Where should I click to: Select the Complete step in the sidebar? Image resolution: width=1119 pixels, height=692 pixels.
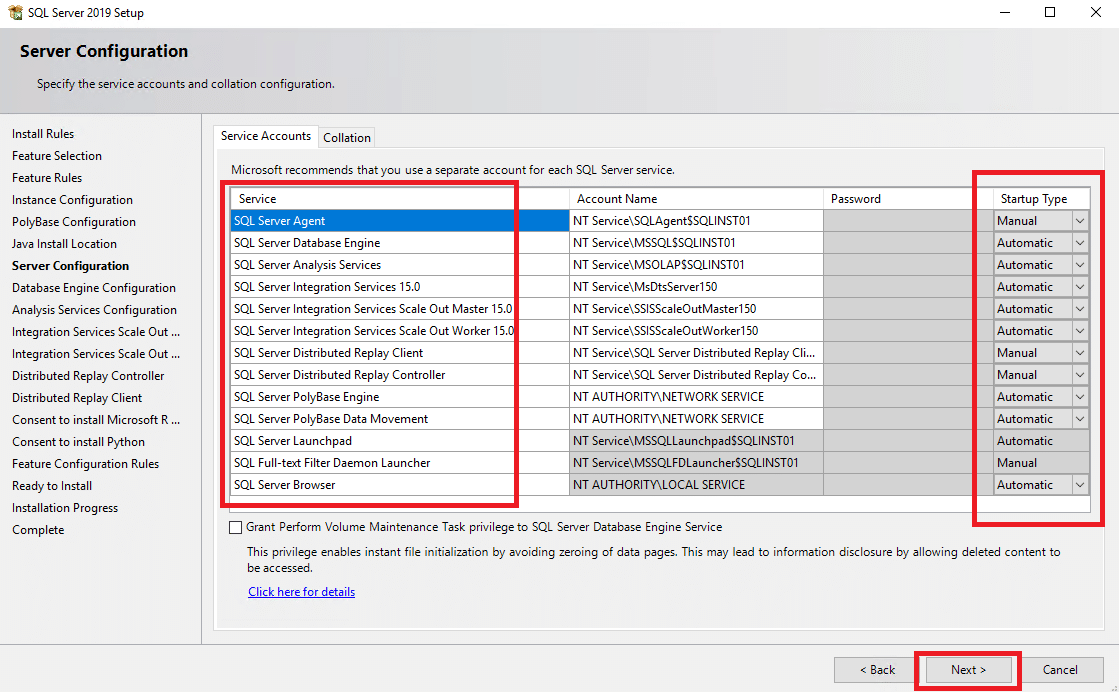(x=38, y=531)
